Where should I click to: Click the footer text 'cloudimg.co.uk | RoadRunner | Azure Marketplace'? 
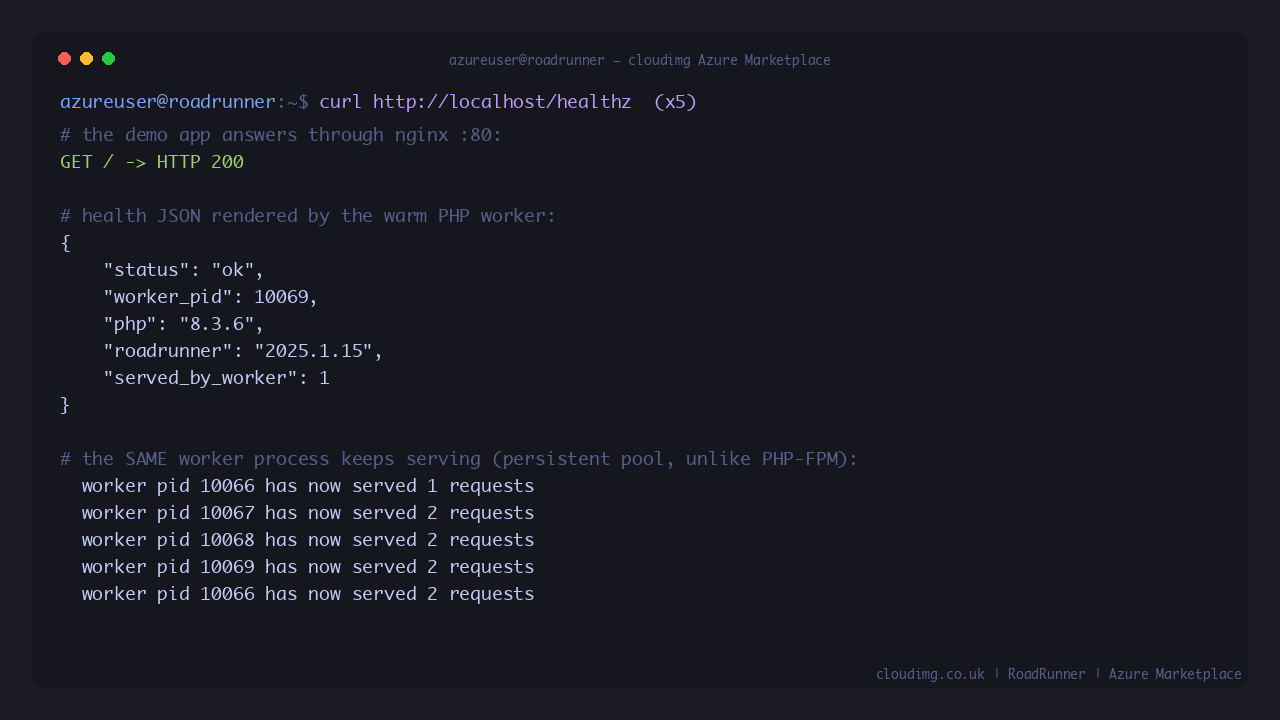(x=1059, y=674)
